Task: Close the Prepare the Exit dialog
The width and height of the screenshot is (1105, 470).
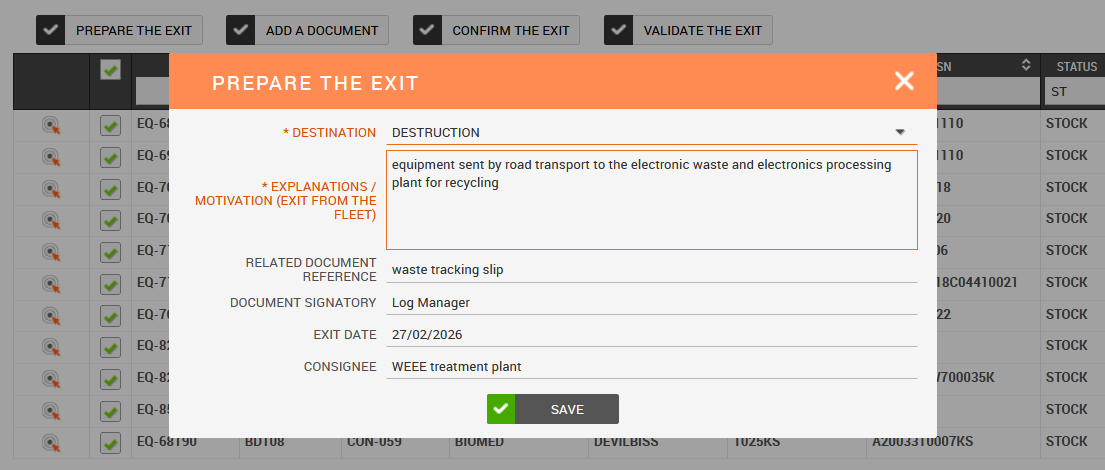Action: pos(904,82)
